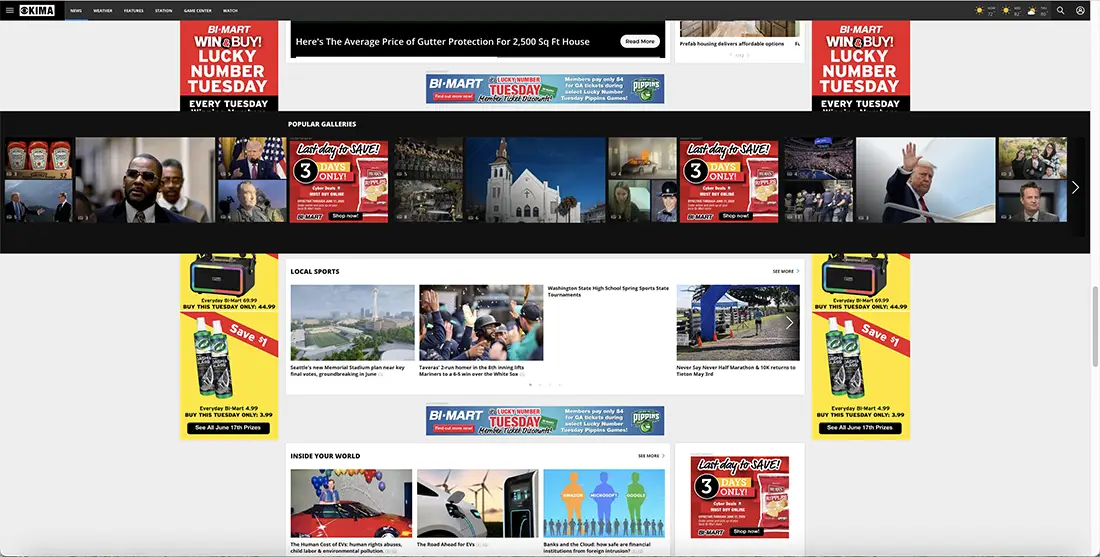
Task: Open Taveras' 2-run homer Mariners headline
Action: 472,370
